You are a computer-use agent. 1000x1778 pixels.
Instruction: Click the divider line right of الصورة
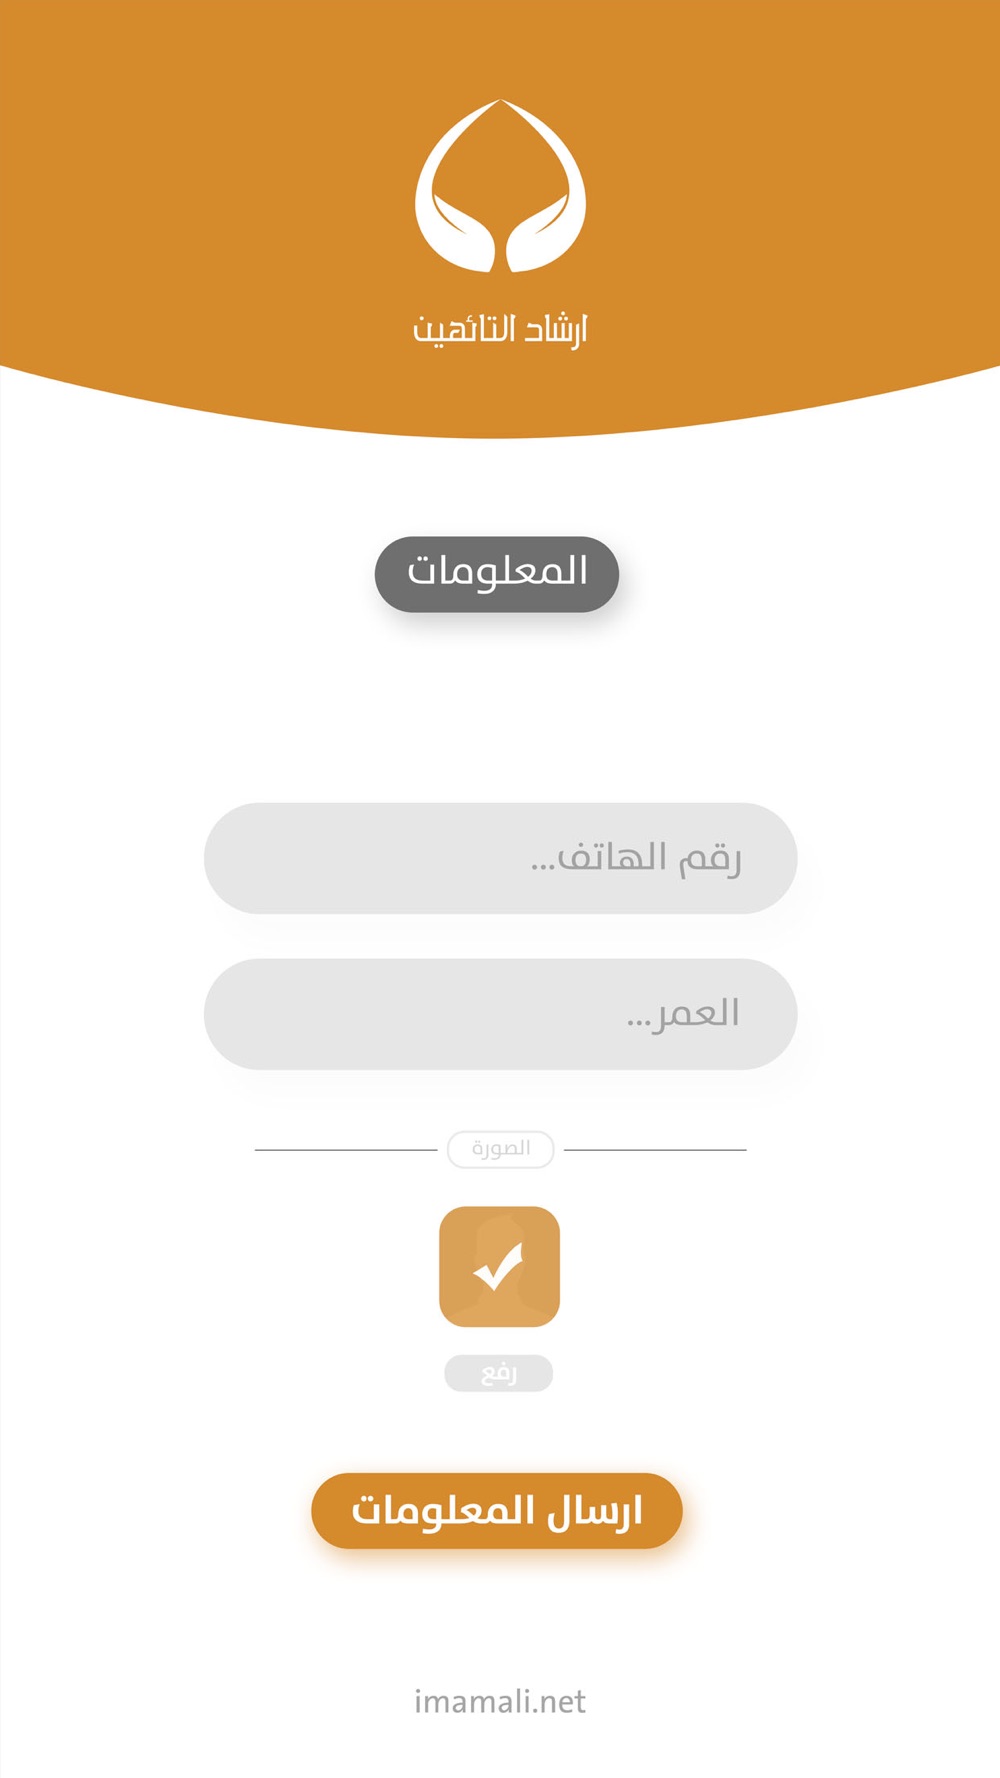click(655, 1150)
